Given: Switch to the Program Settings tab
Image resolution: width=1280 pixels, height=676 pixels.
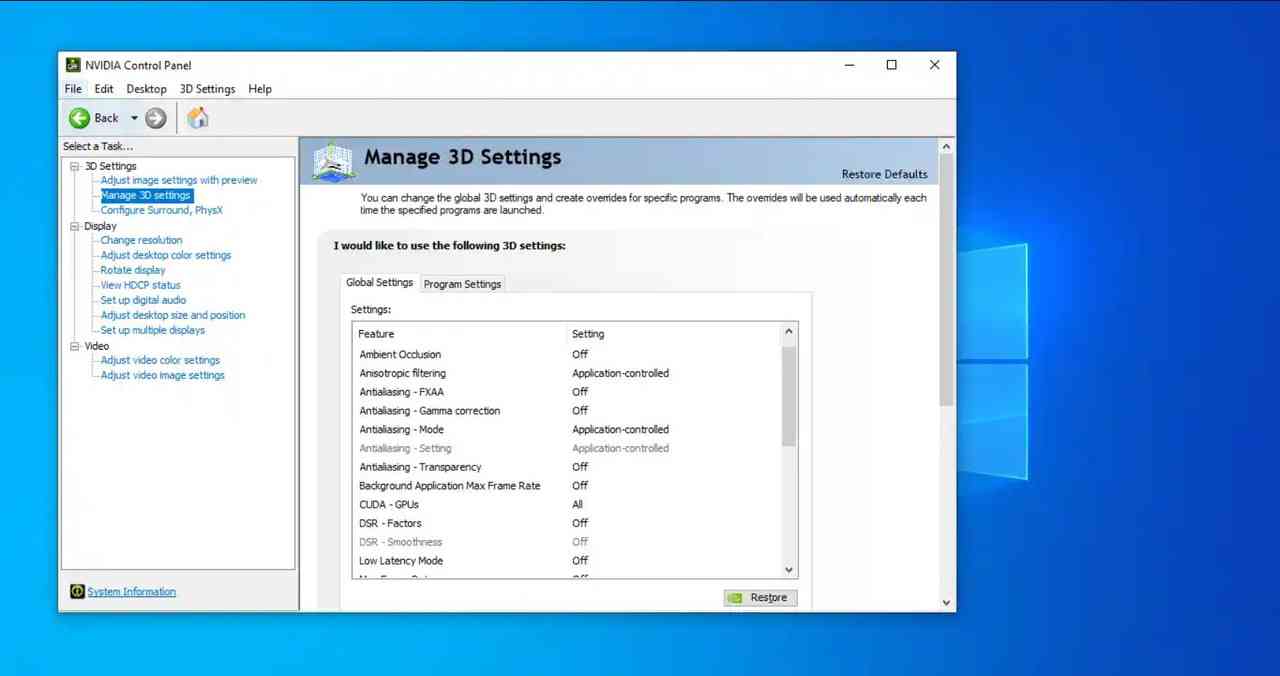Looking at the screenshot, I should (x=462, y=284).
